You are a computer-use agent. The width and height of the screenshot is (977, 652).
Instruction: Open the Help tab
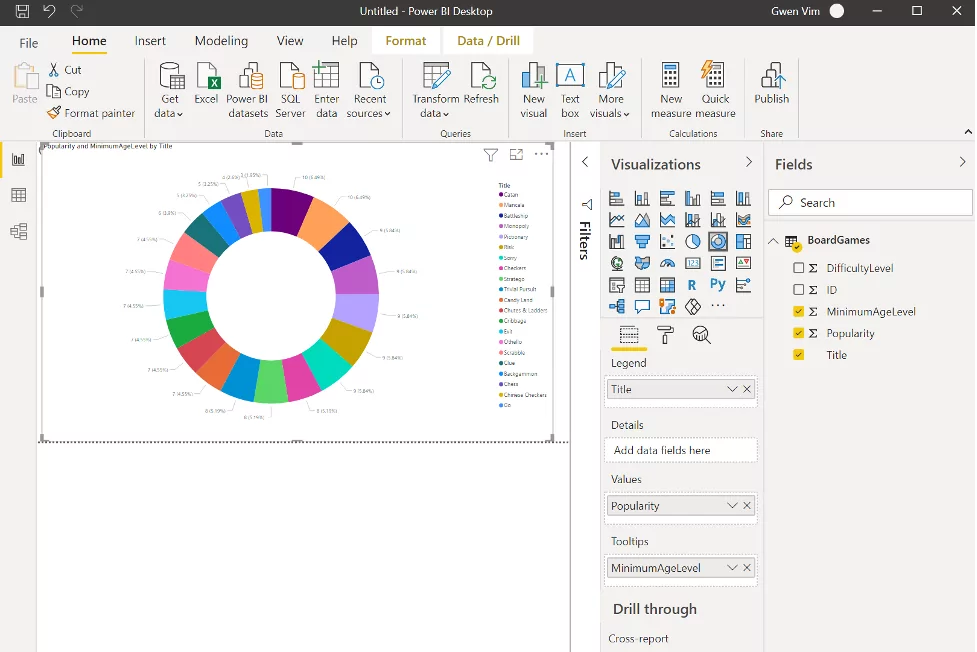(345, 41)
